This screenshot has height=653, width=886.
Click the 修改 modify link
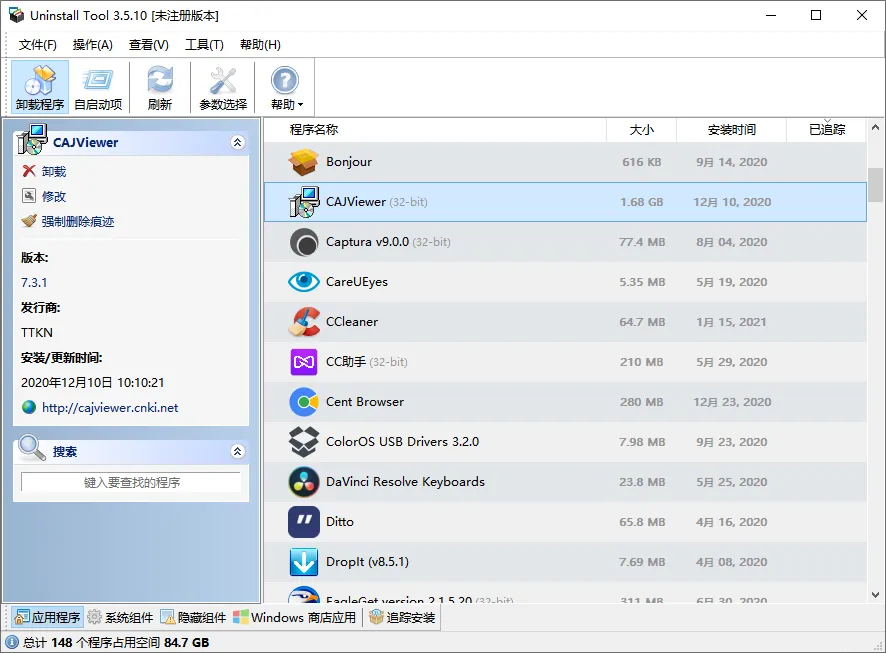54,196
